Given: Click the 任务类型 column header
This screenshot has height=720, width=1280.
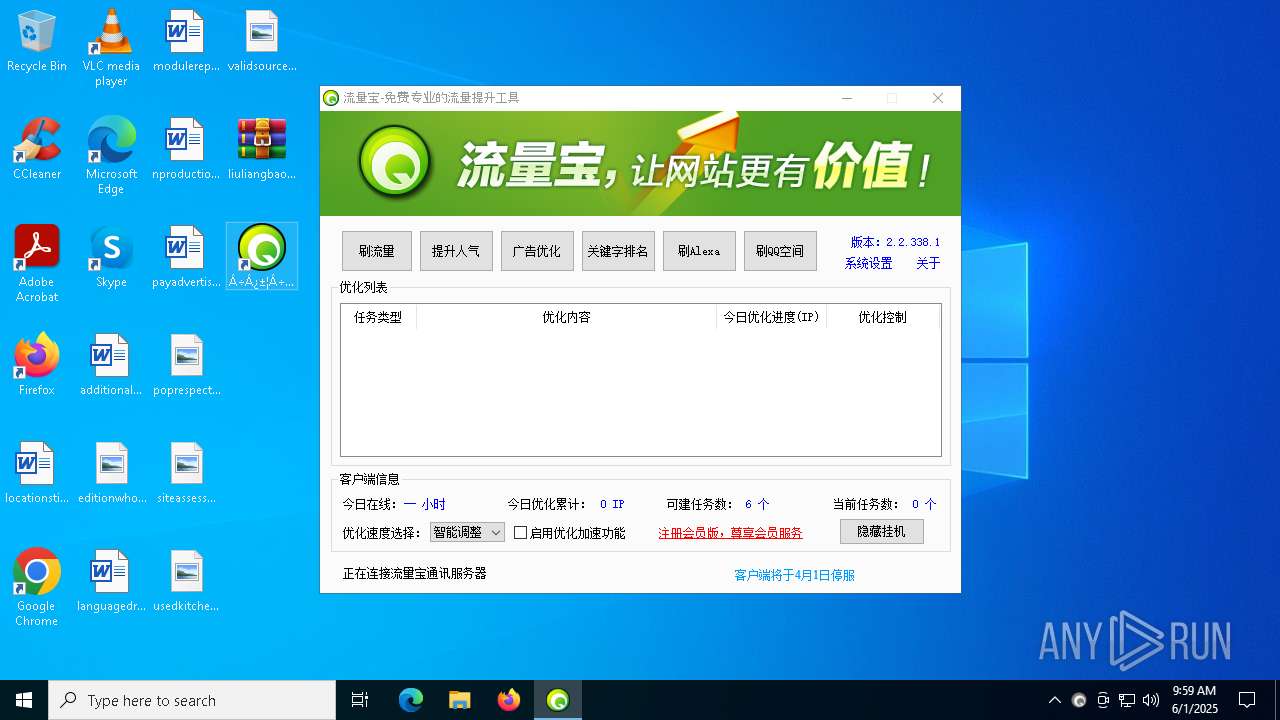Looking at the screenshot, I should [378, 317].
